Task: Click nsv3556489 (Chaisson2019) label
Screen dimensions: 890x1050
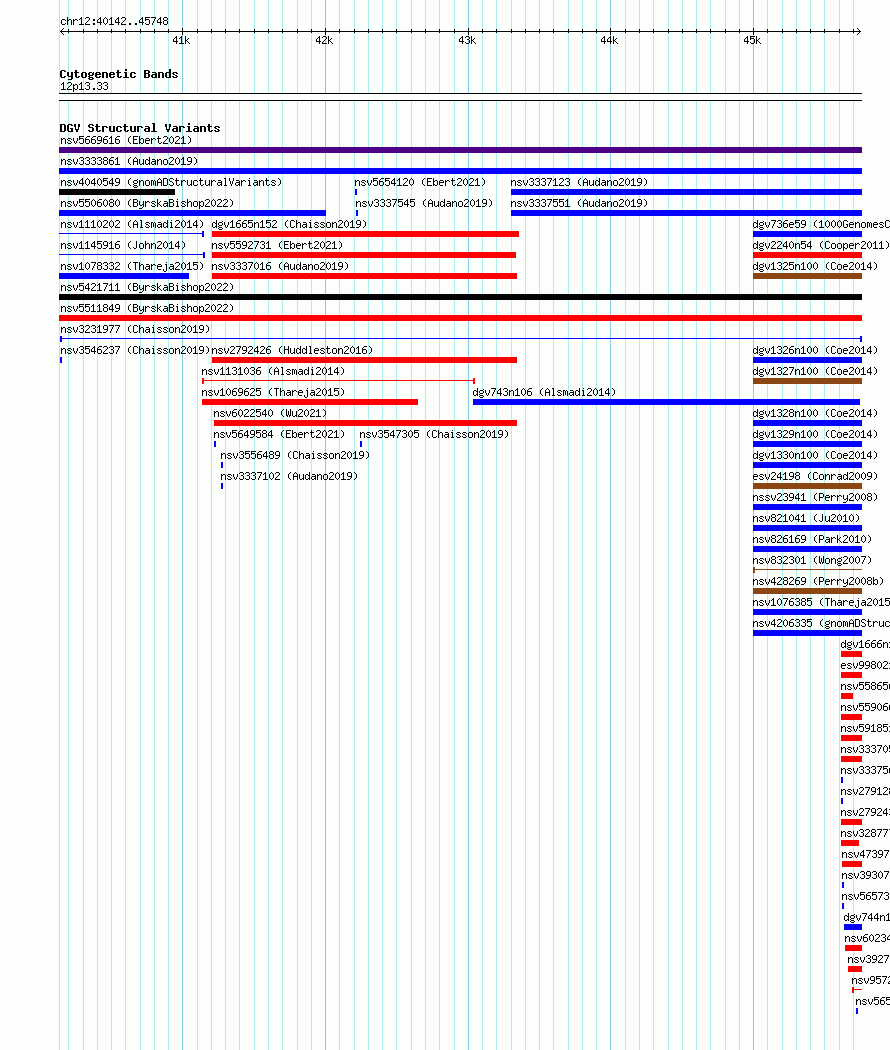Action: [x=295, y=455]
